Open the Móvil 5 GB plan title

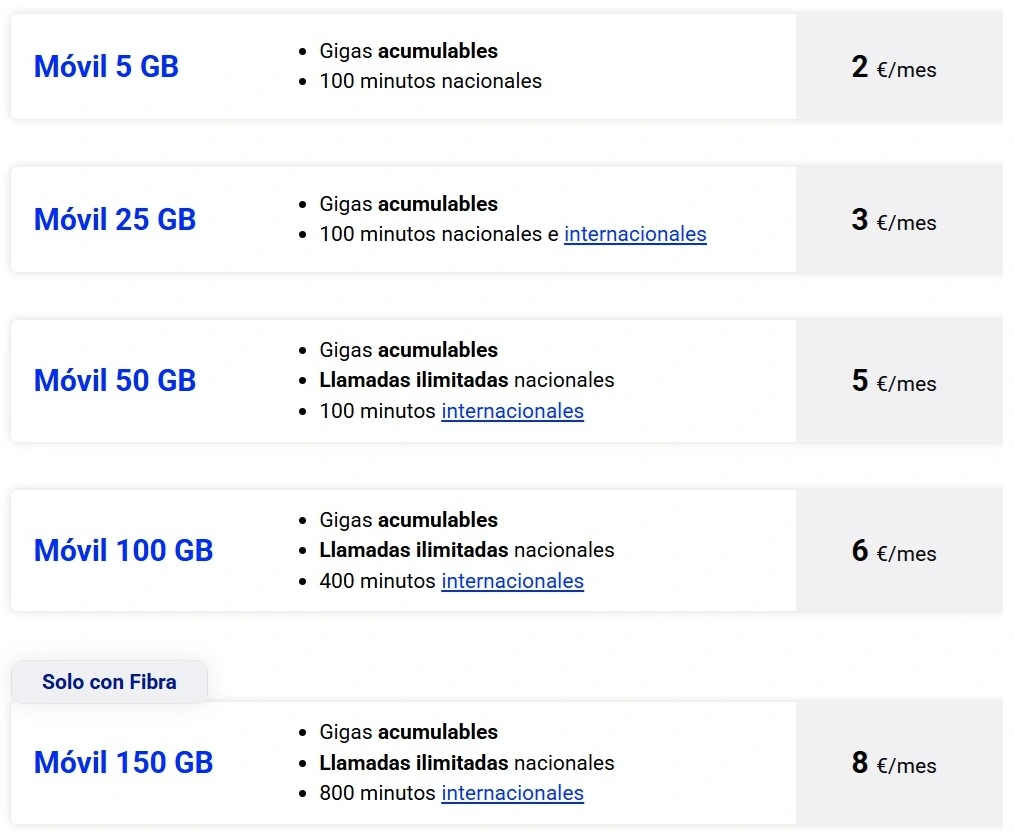click(x=106, y=67)
